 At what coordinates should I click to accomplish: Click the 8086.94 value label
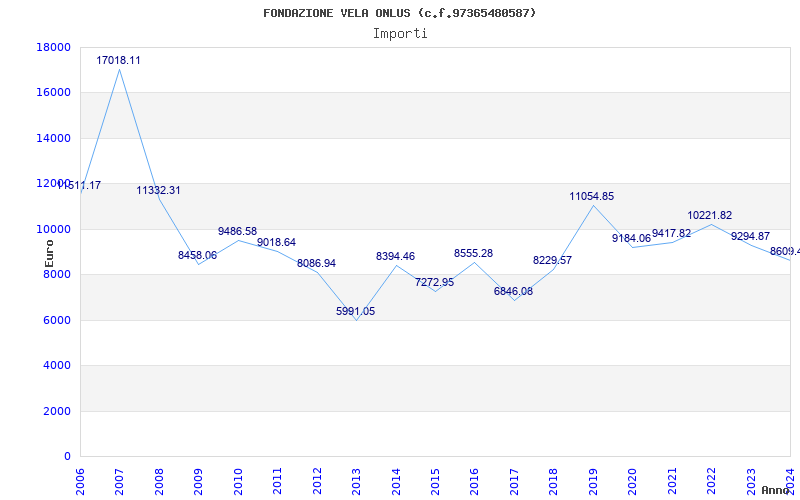pyautogui.click(x=316, y=263)
